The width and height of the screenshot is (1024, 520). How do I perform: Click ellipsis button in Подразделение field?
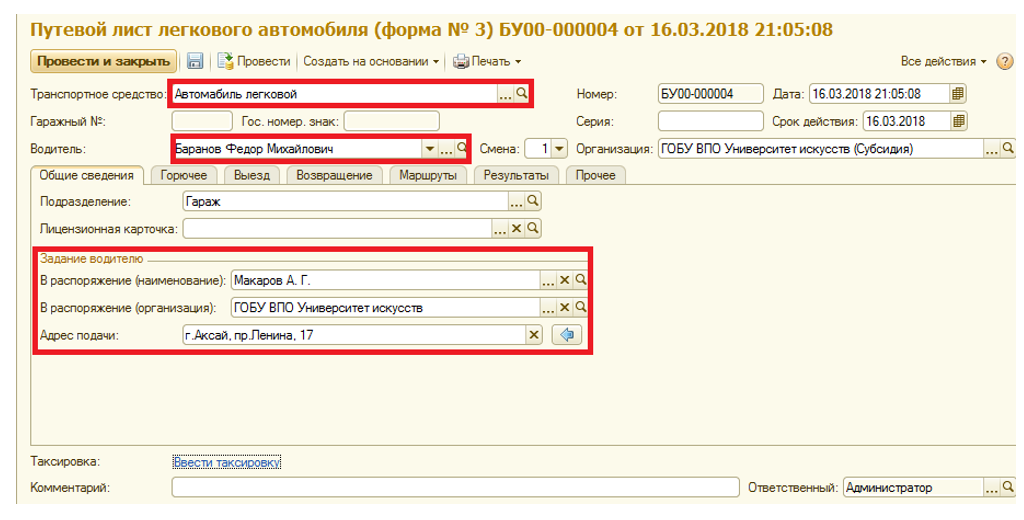pos(516,203)
